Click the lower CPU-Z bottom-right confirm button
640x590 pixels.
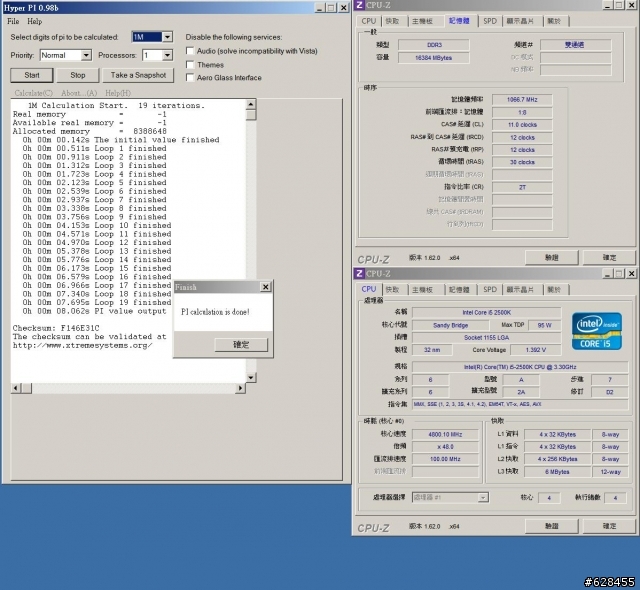609,526
